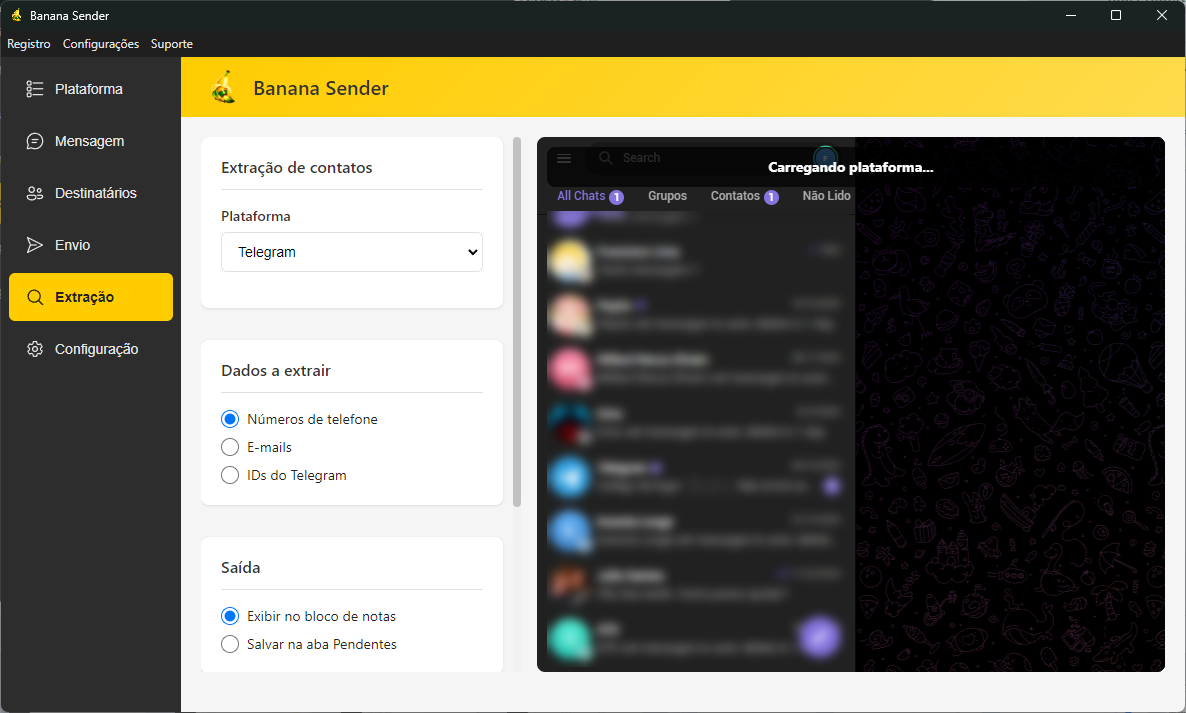Viewport: 1186px width, 713px height.
Task: Switch to the Grupos chat tab
Action: 667,196
